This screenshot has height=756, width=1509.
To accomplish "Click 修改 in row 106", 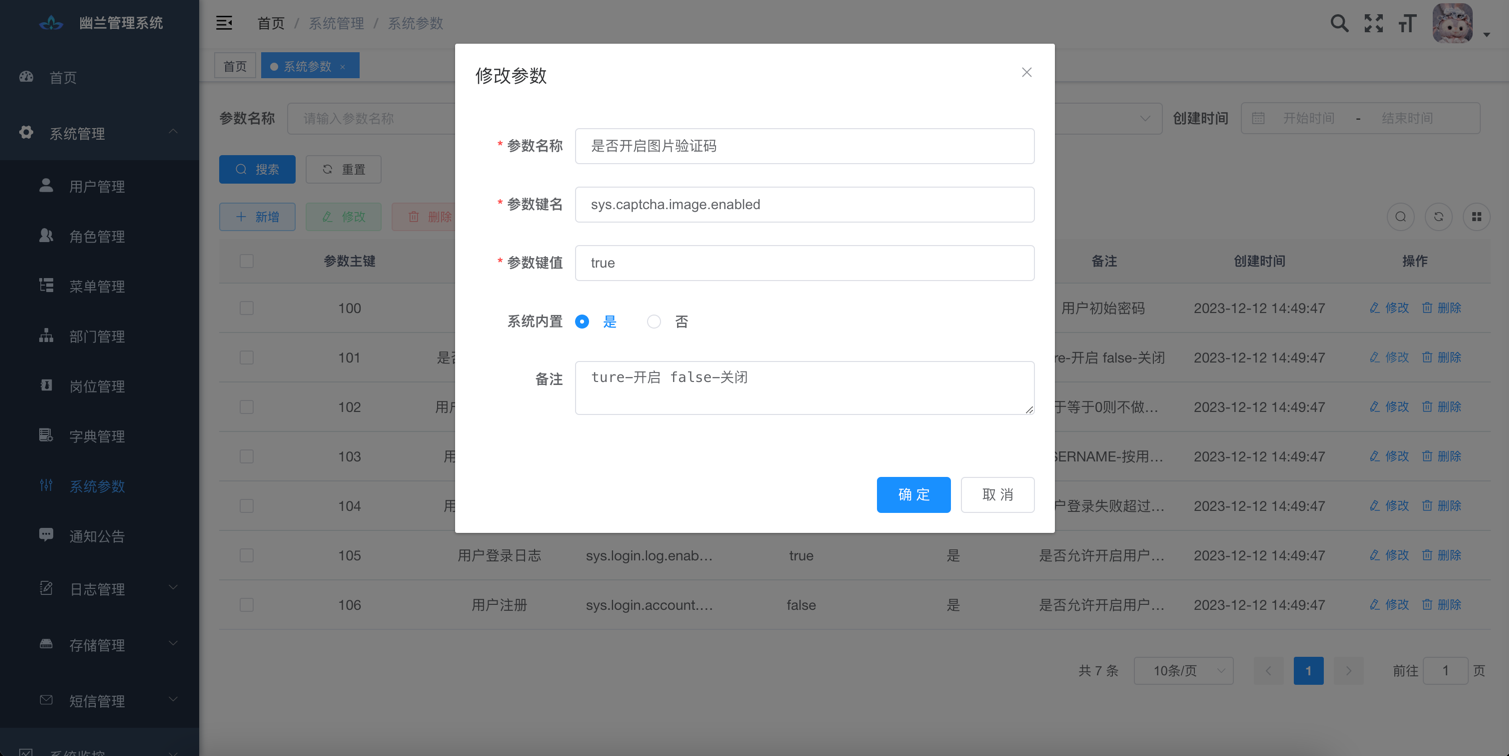I will [1389, 605].
